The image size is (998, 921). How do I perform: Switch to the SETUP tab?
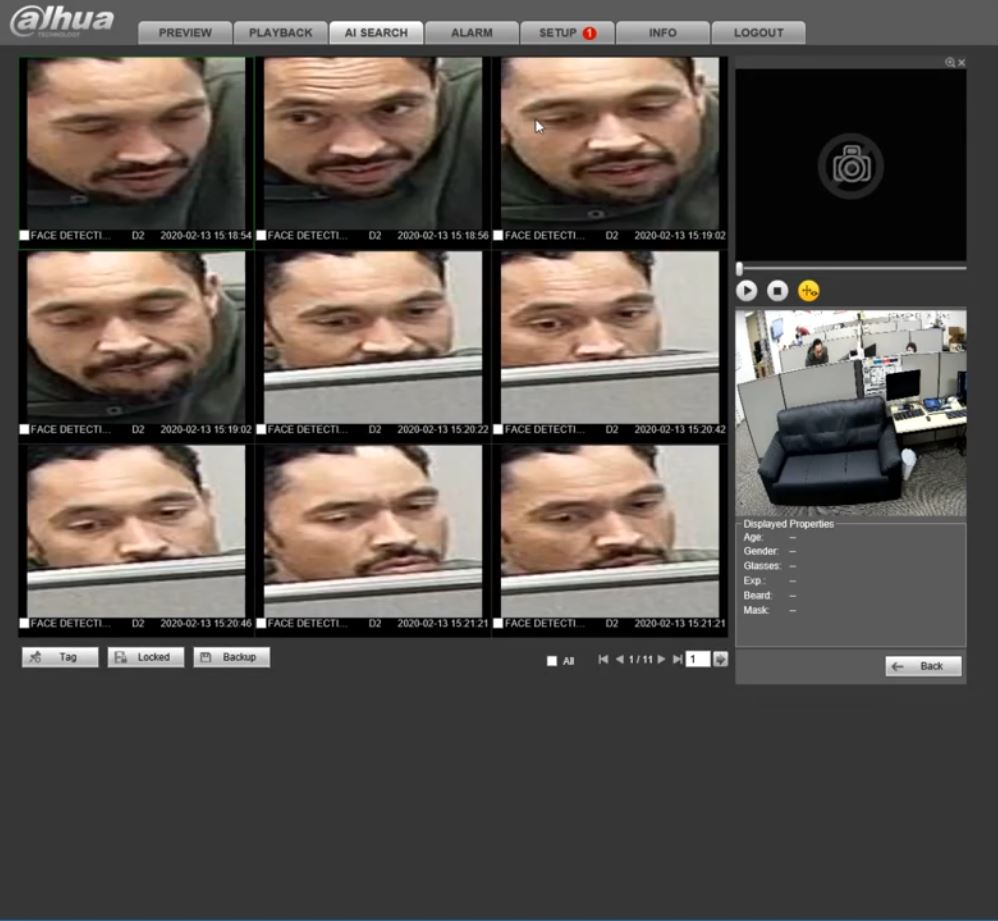tap(566, 33)
